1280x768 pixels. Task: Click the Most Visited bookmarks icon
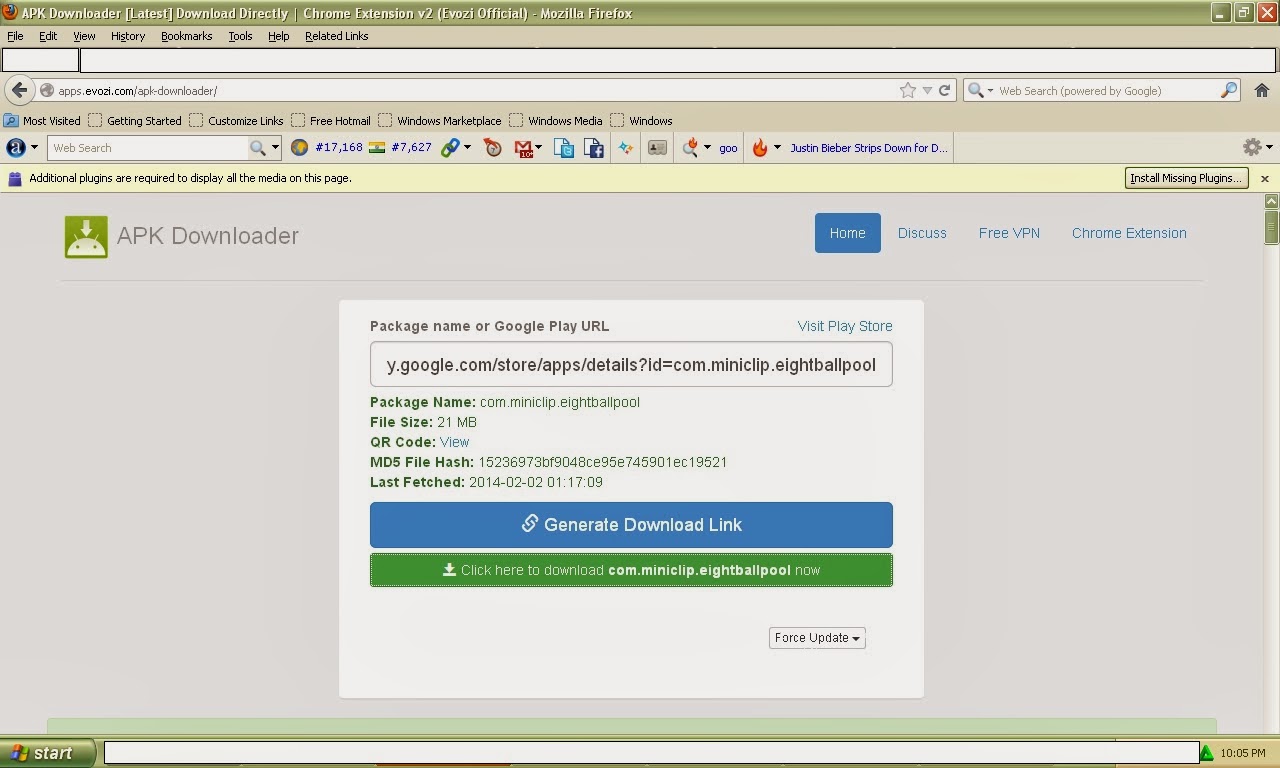coord(11,120)
